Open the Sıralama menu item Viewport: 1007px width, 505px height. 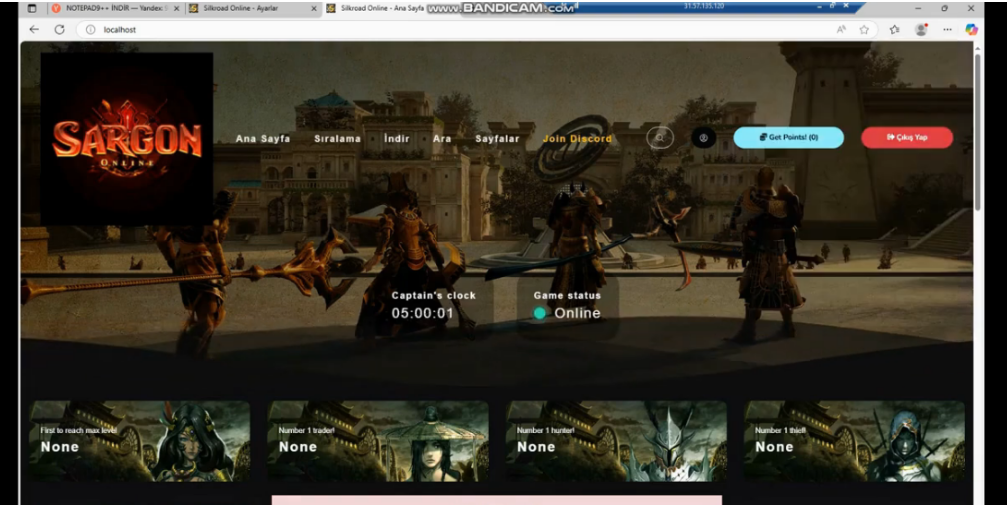(337, 138)
